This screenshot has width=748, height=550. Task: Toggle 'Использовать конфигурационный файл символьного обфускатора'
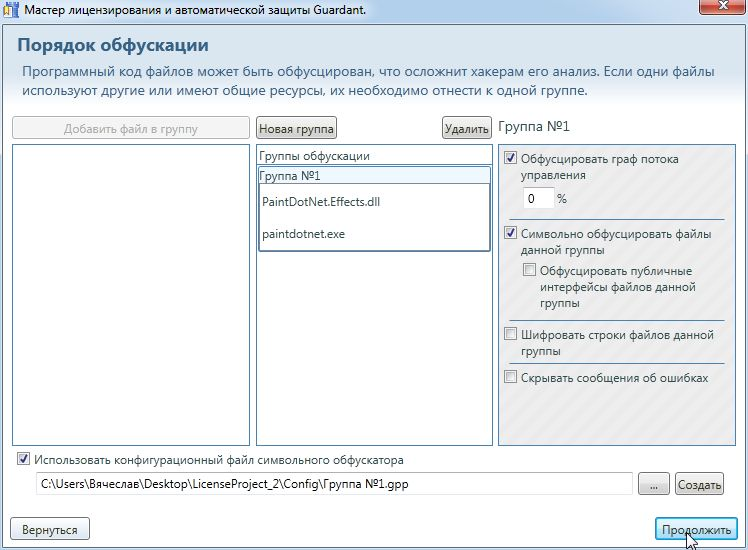(23, 460)
